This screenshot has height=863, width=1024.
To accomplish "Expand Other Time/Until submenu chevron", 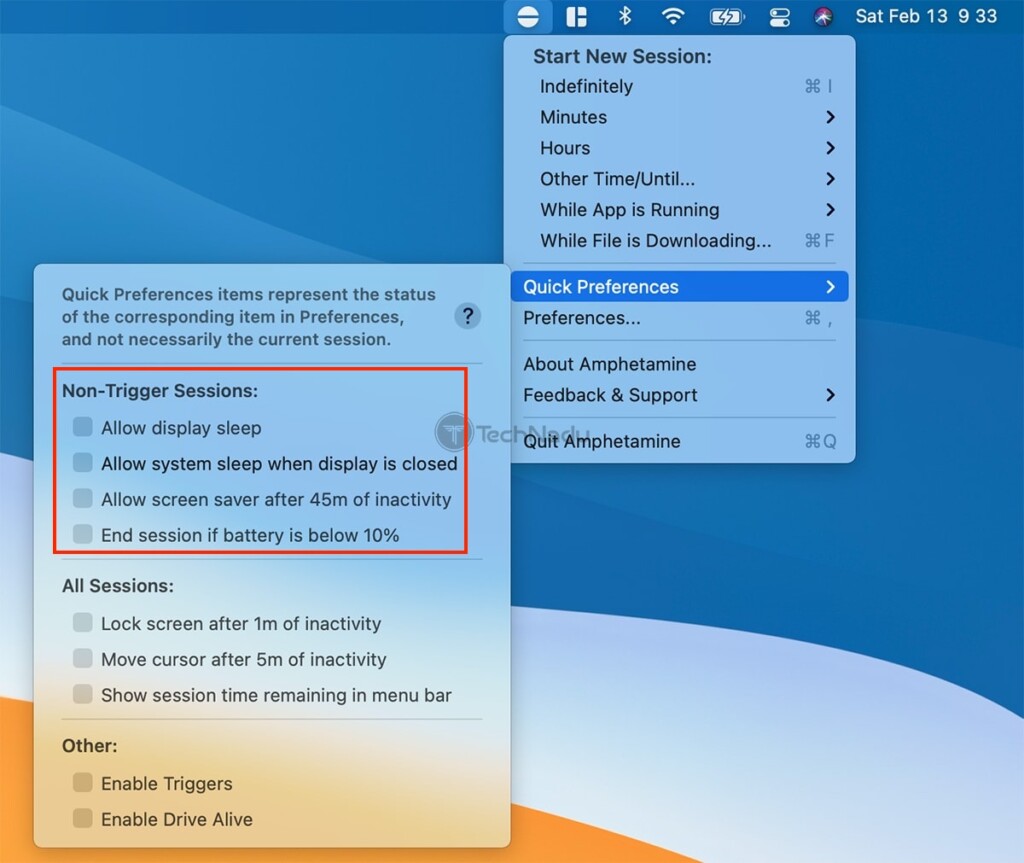I will 830,178.
